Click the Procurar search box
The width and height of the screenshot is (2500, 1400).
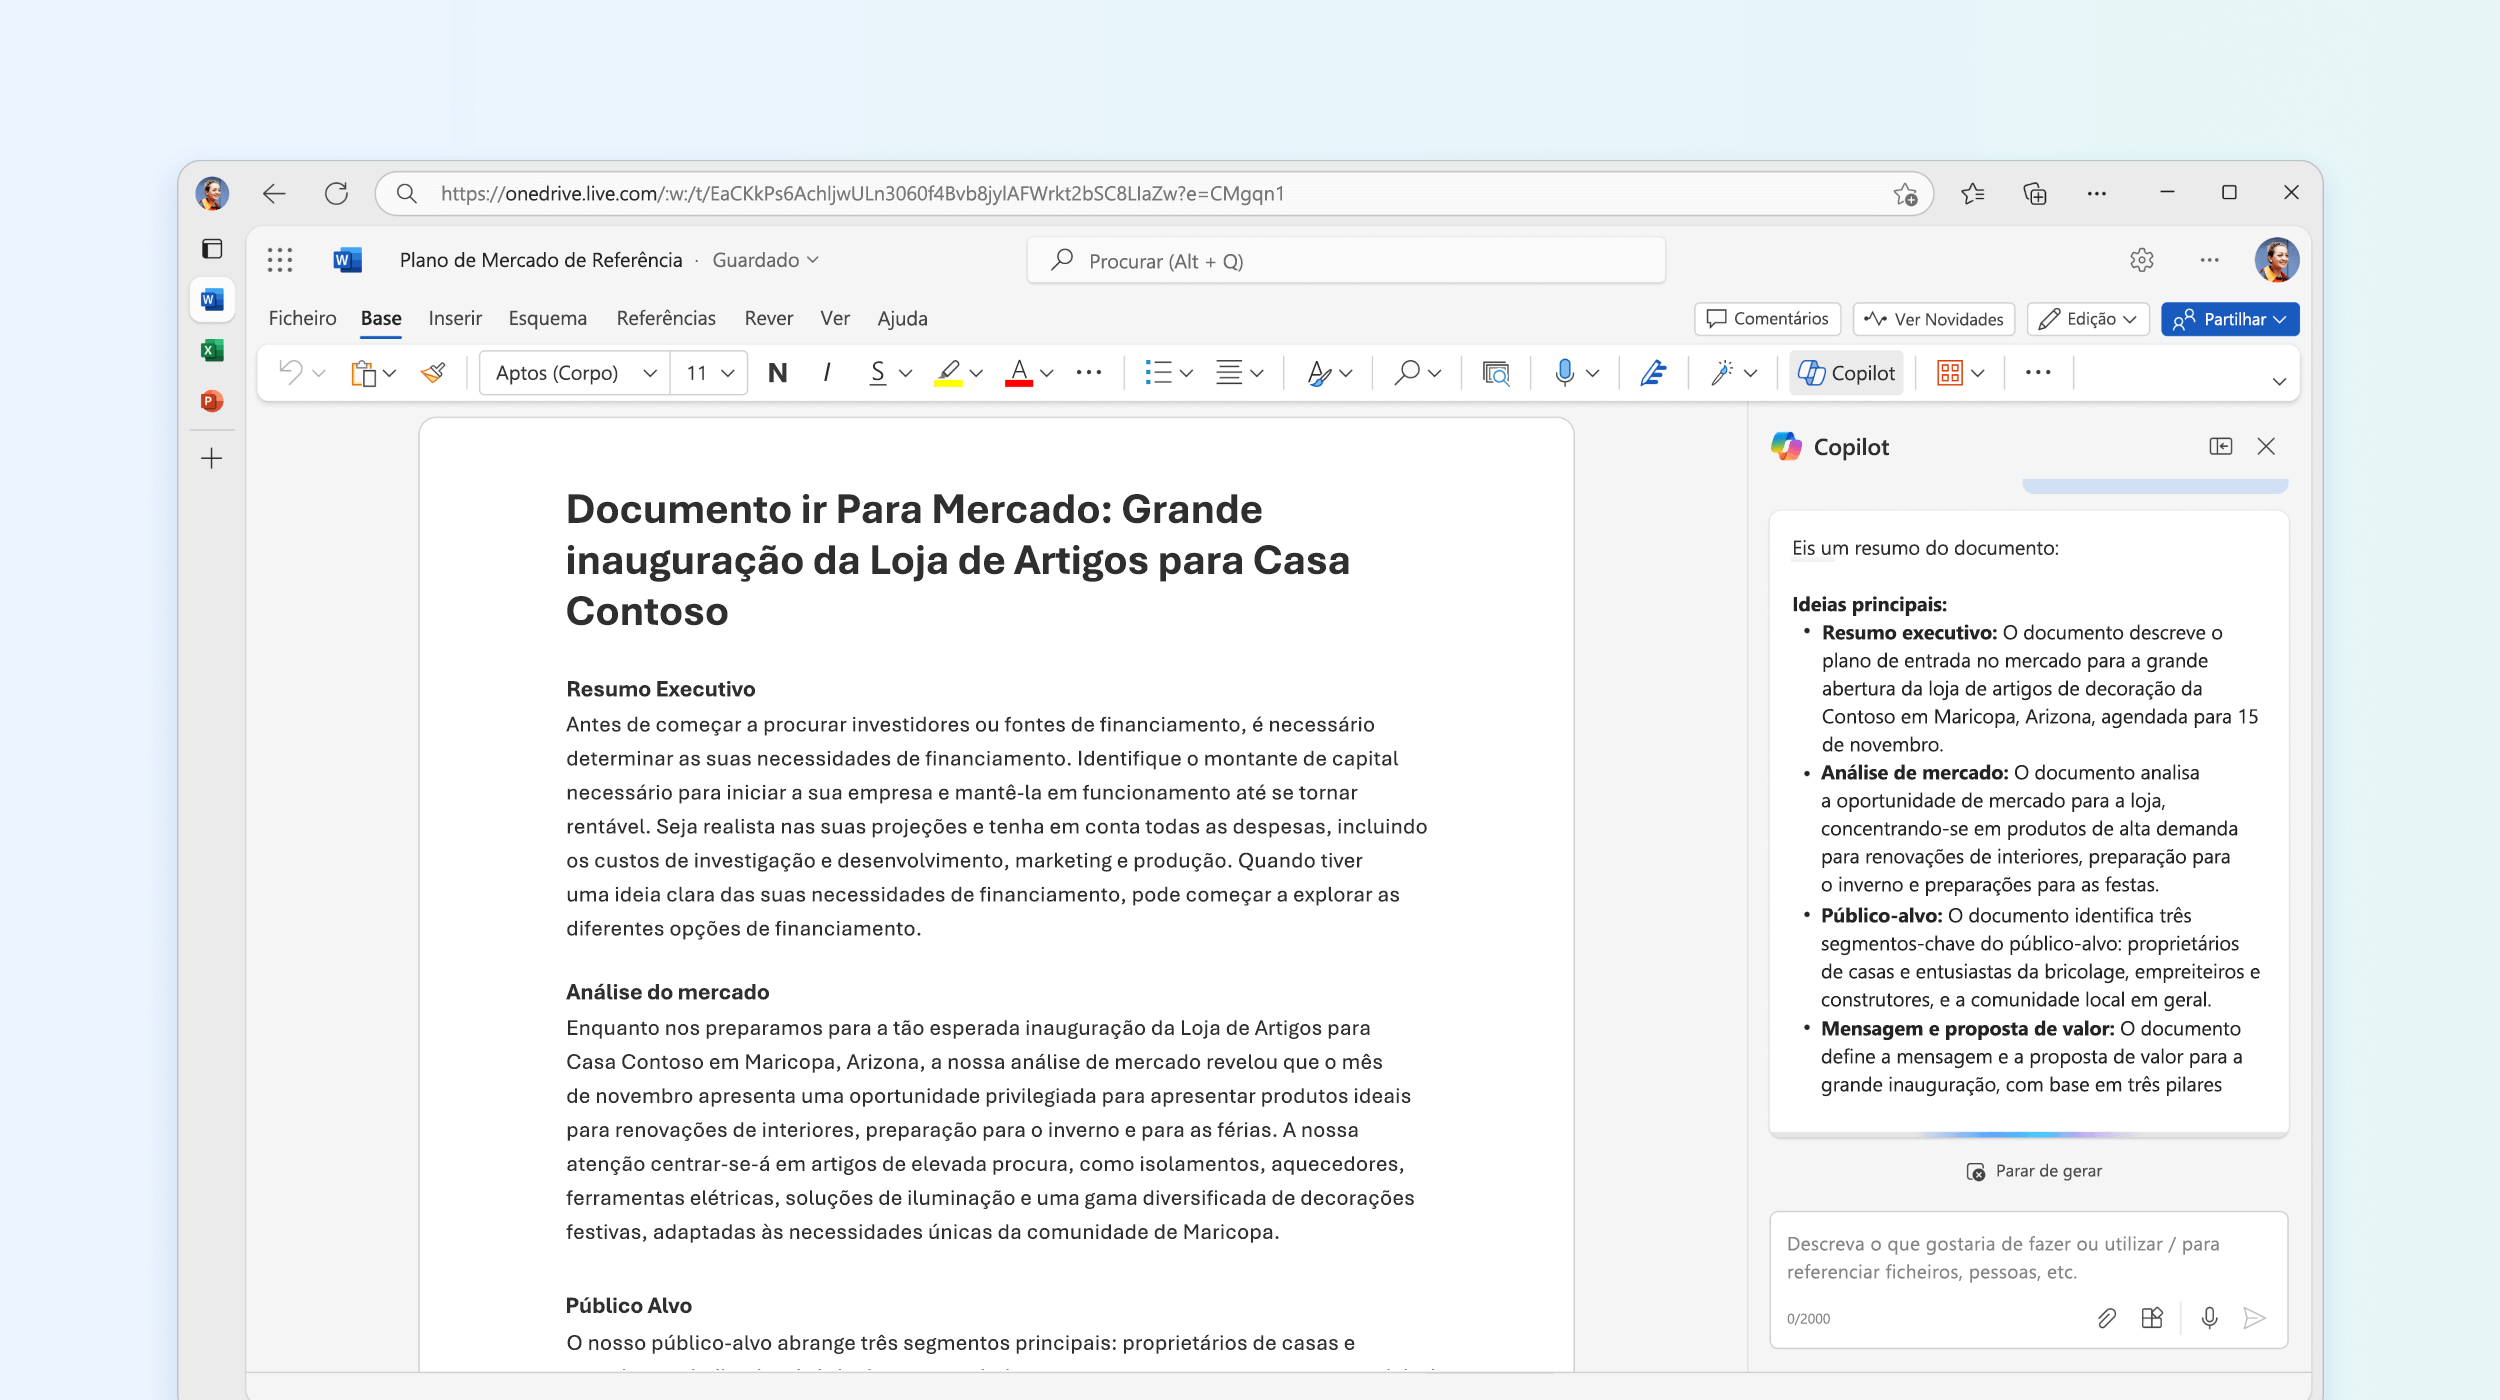[1346, 261]
